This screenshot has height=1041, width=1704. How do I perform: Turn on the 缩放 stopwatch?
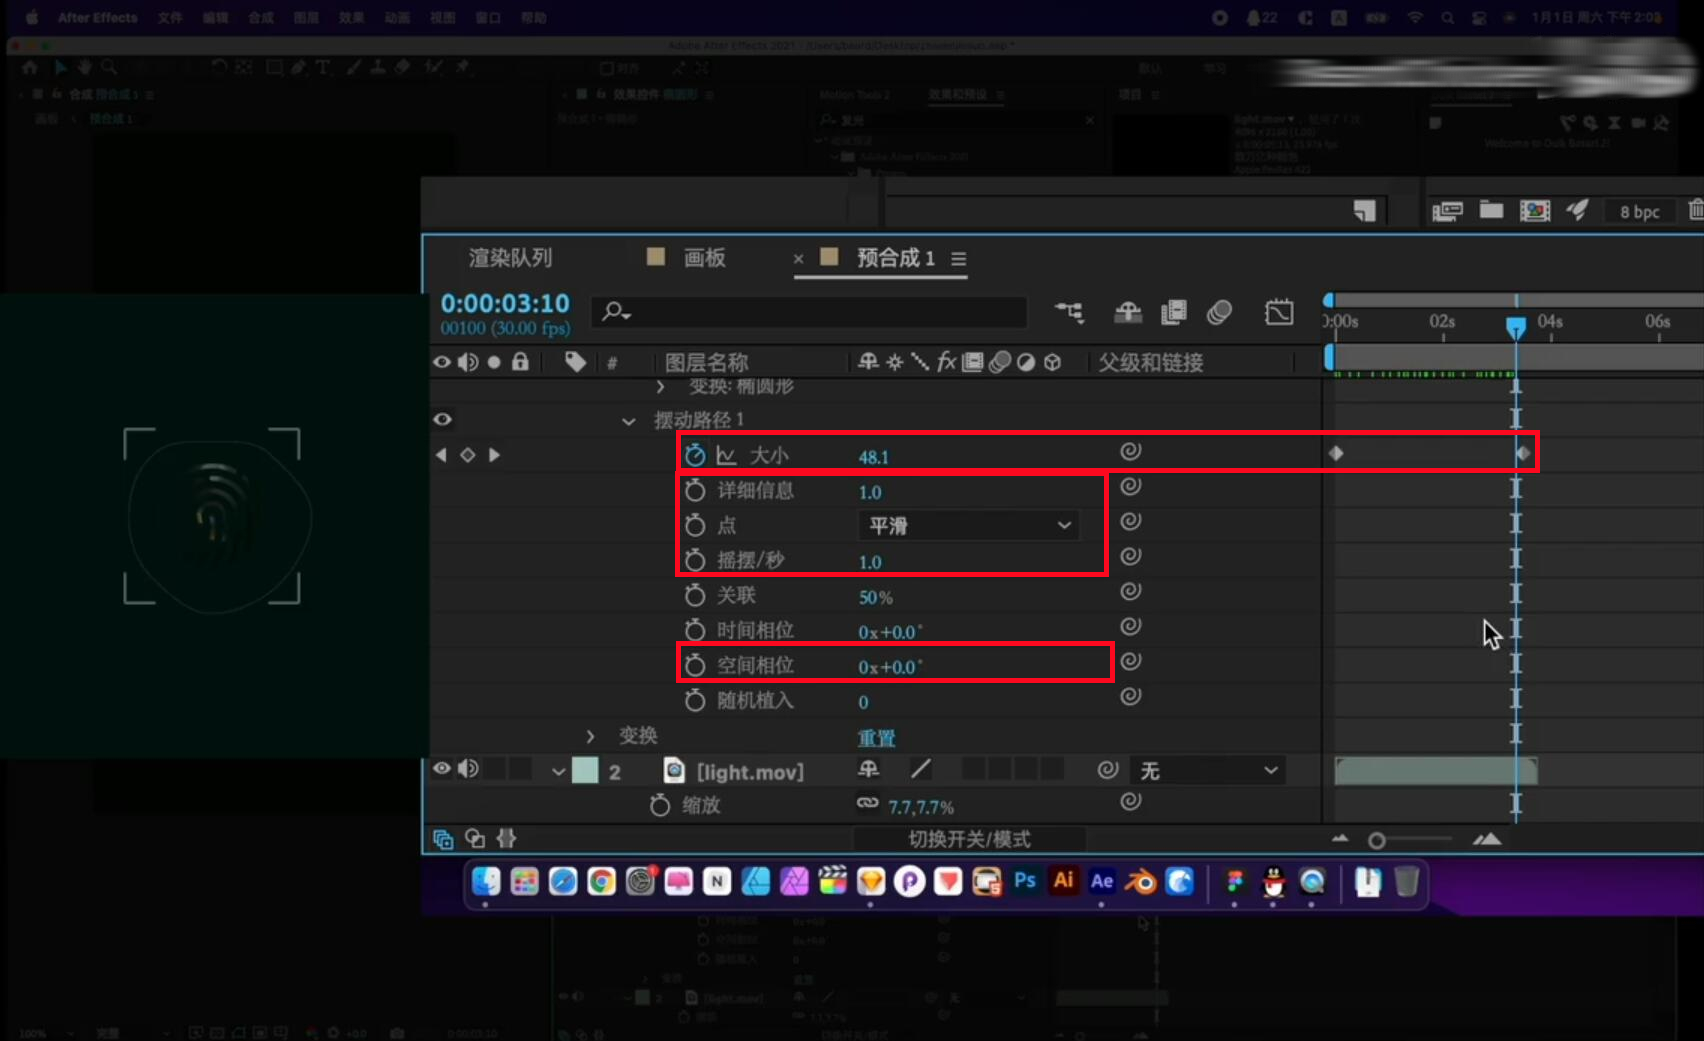tap(660, 805)
